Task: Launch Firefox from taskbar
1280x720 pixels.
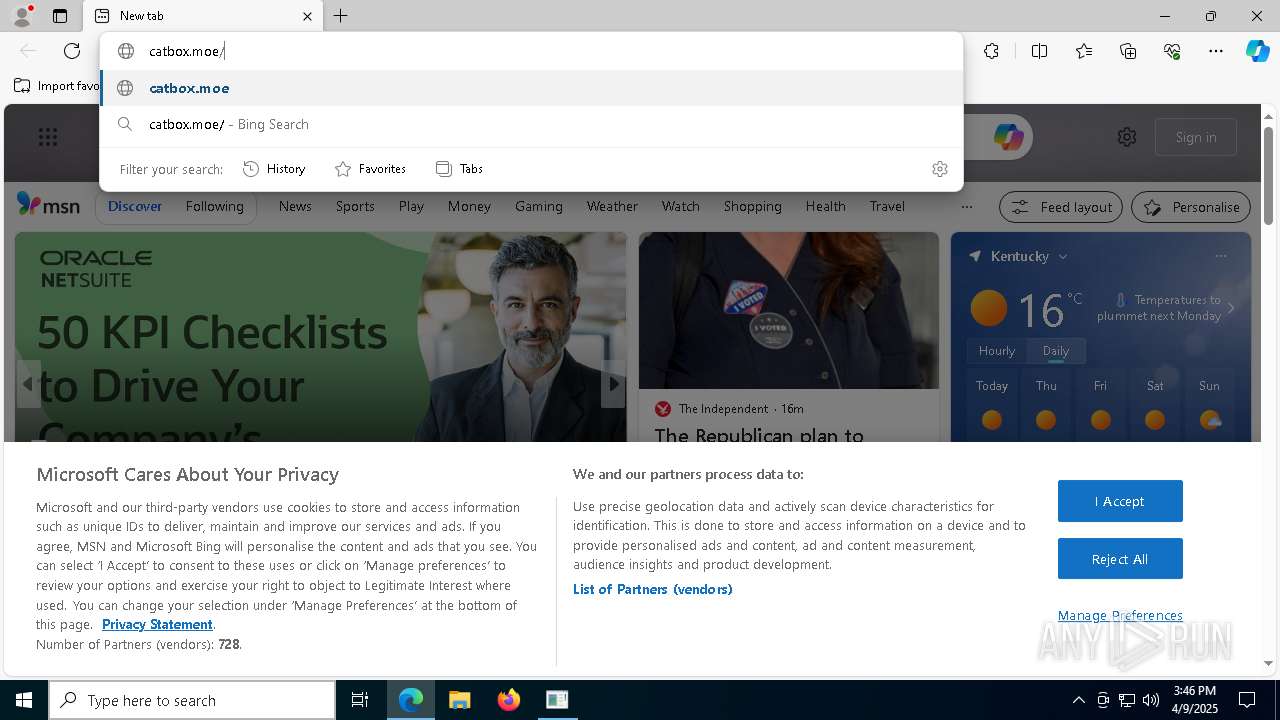Action: pos(508,700)
